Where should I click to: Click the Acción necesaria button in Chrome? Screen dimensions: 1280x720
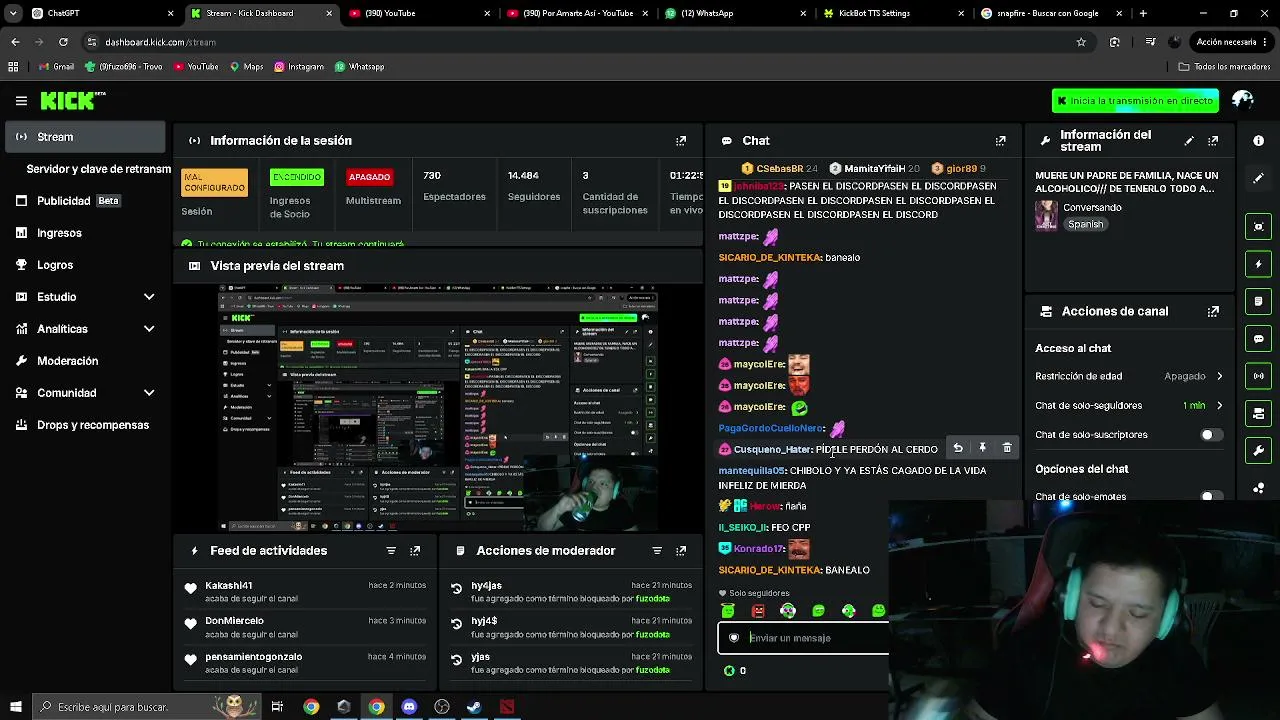pos(1232,42)
